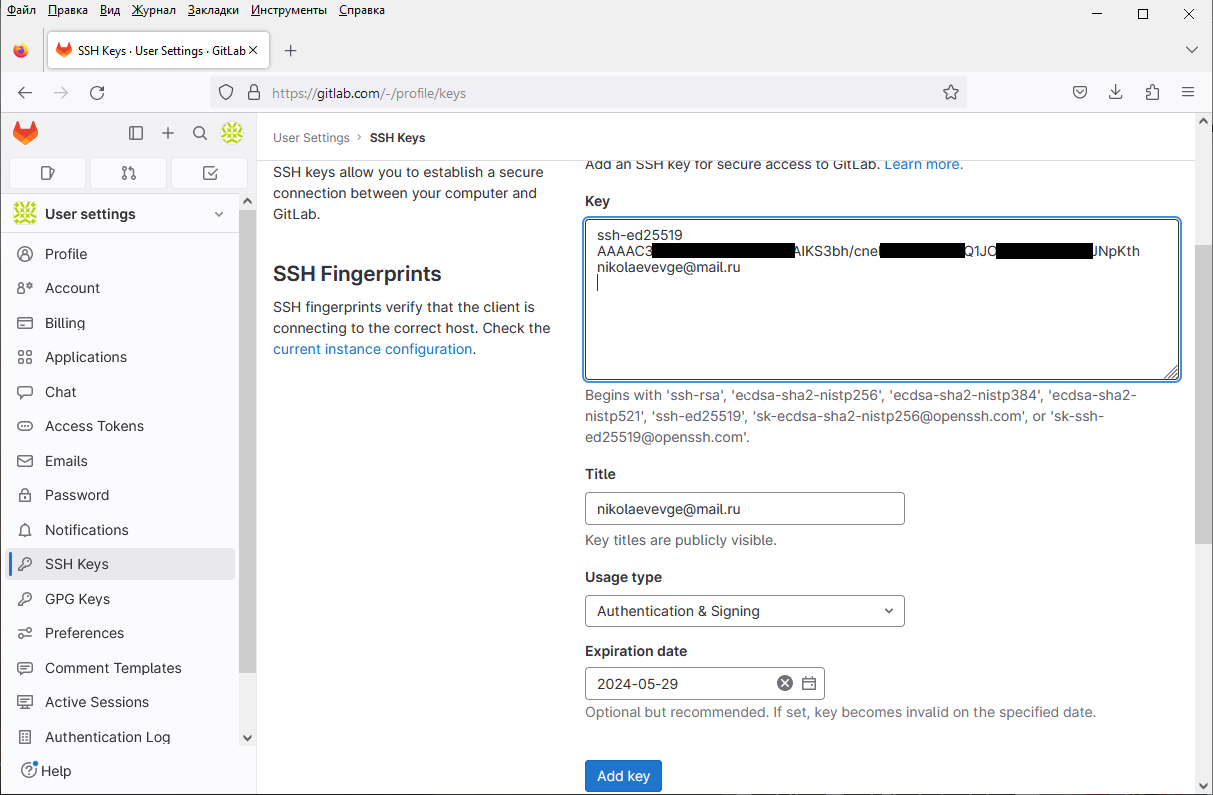Screen dimensions: 1213x795
Task: Click into the SSH Key text area
Action: click(x=882, y=300)
